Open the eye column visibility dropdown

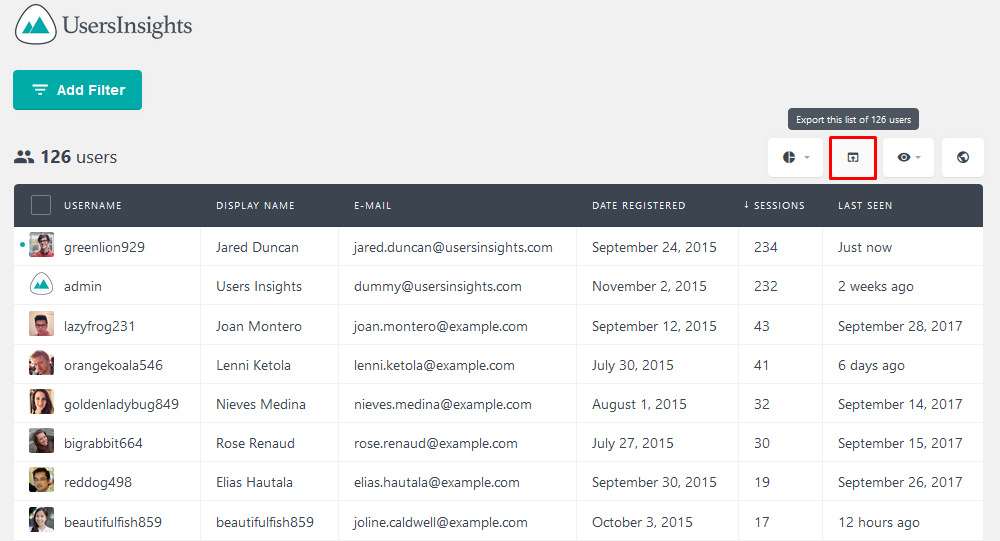pyautogui.click(x=908, y=158)
